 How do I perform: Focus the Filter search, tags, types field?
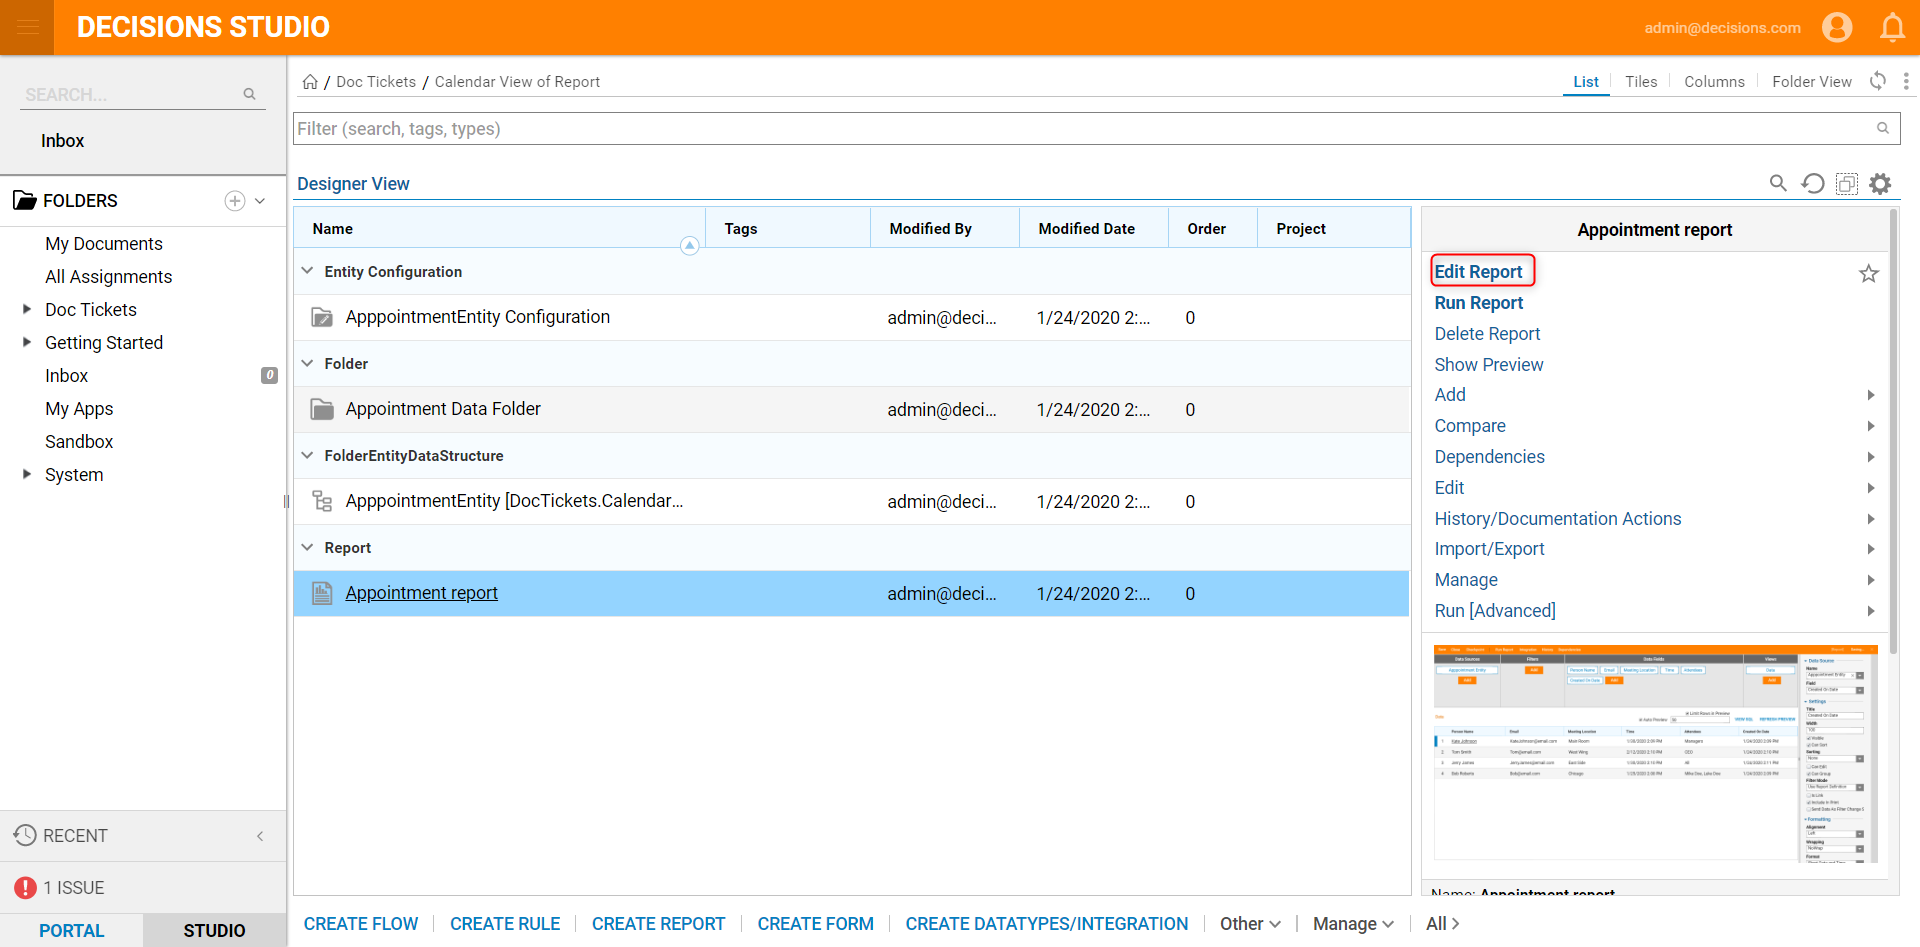pyautogui.click(x=1096, y=128)
